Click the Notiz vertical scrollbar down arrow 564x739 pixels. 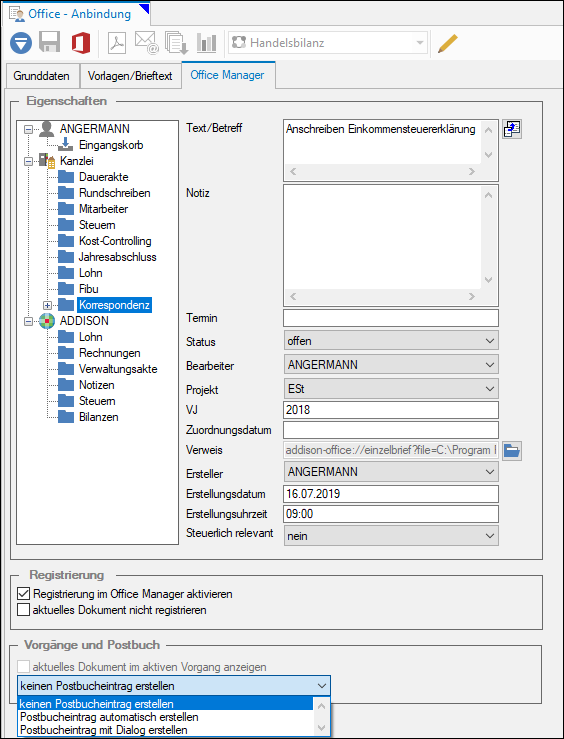click(x=489, y=280)
